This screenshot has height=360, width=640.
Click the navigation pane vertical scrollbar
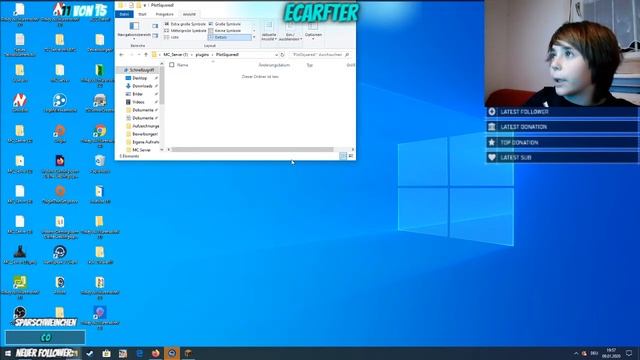162,86
